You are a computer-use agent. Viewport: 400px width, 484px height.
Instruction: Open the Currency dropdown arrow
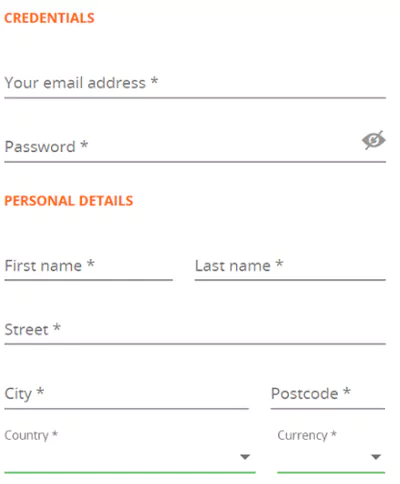click(376, 457)
